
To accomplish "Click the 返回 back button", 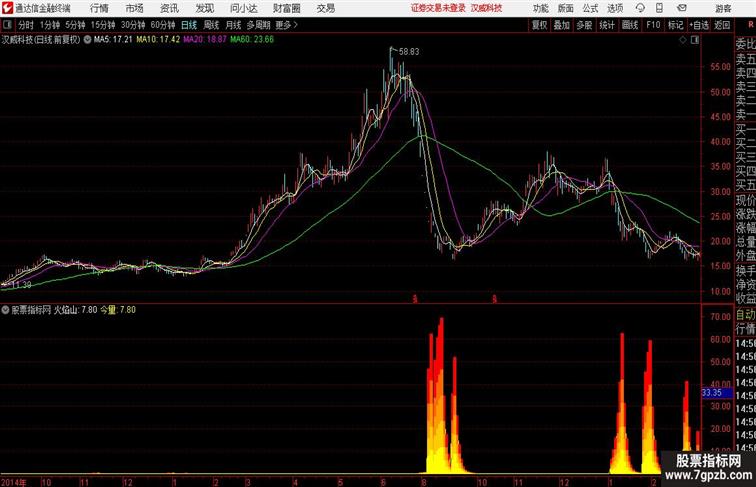I will click(x=722, y=25).
